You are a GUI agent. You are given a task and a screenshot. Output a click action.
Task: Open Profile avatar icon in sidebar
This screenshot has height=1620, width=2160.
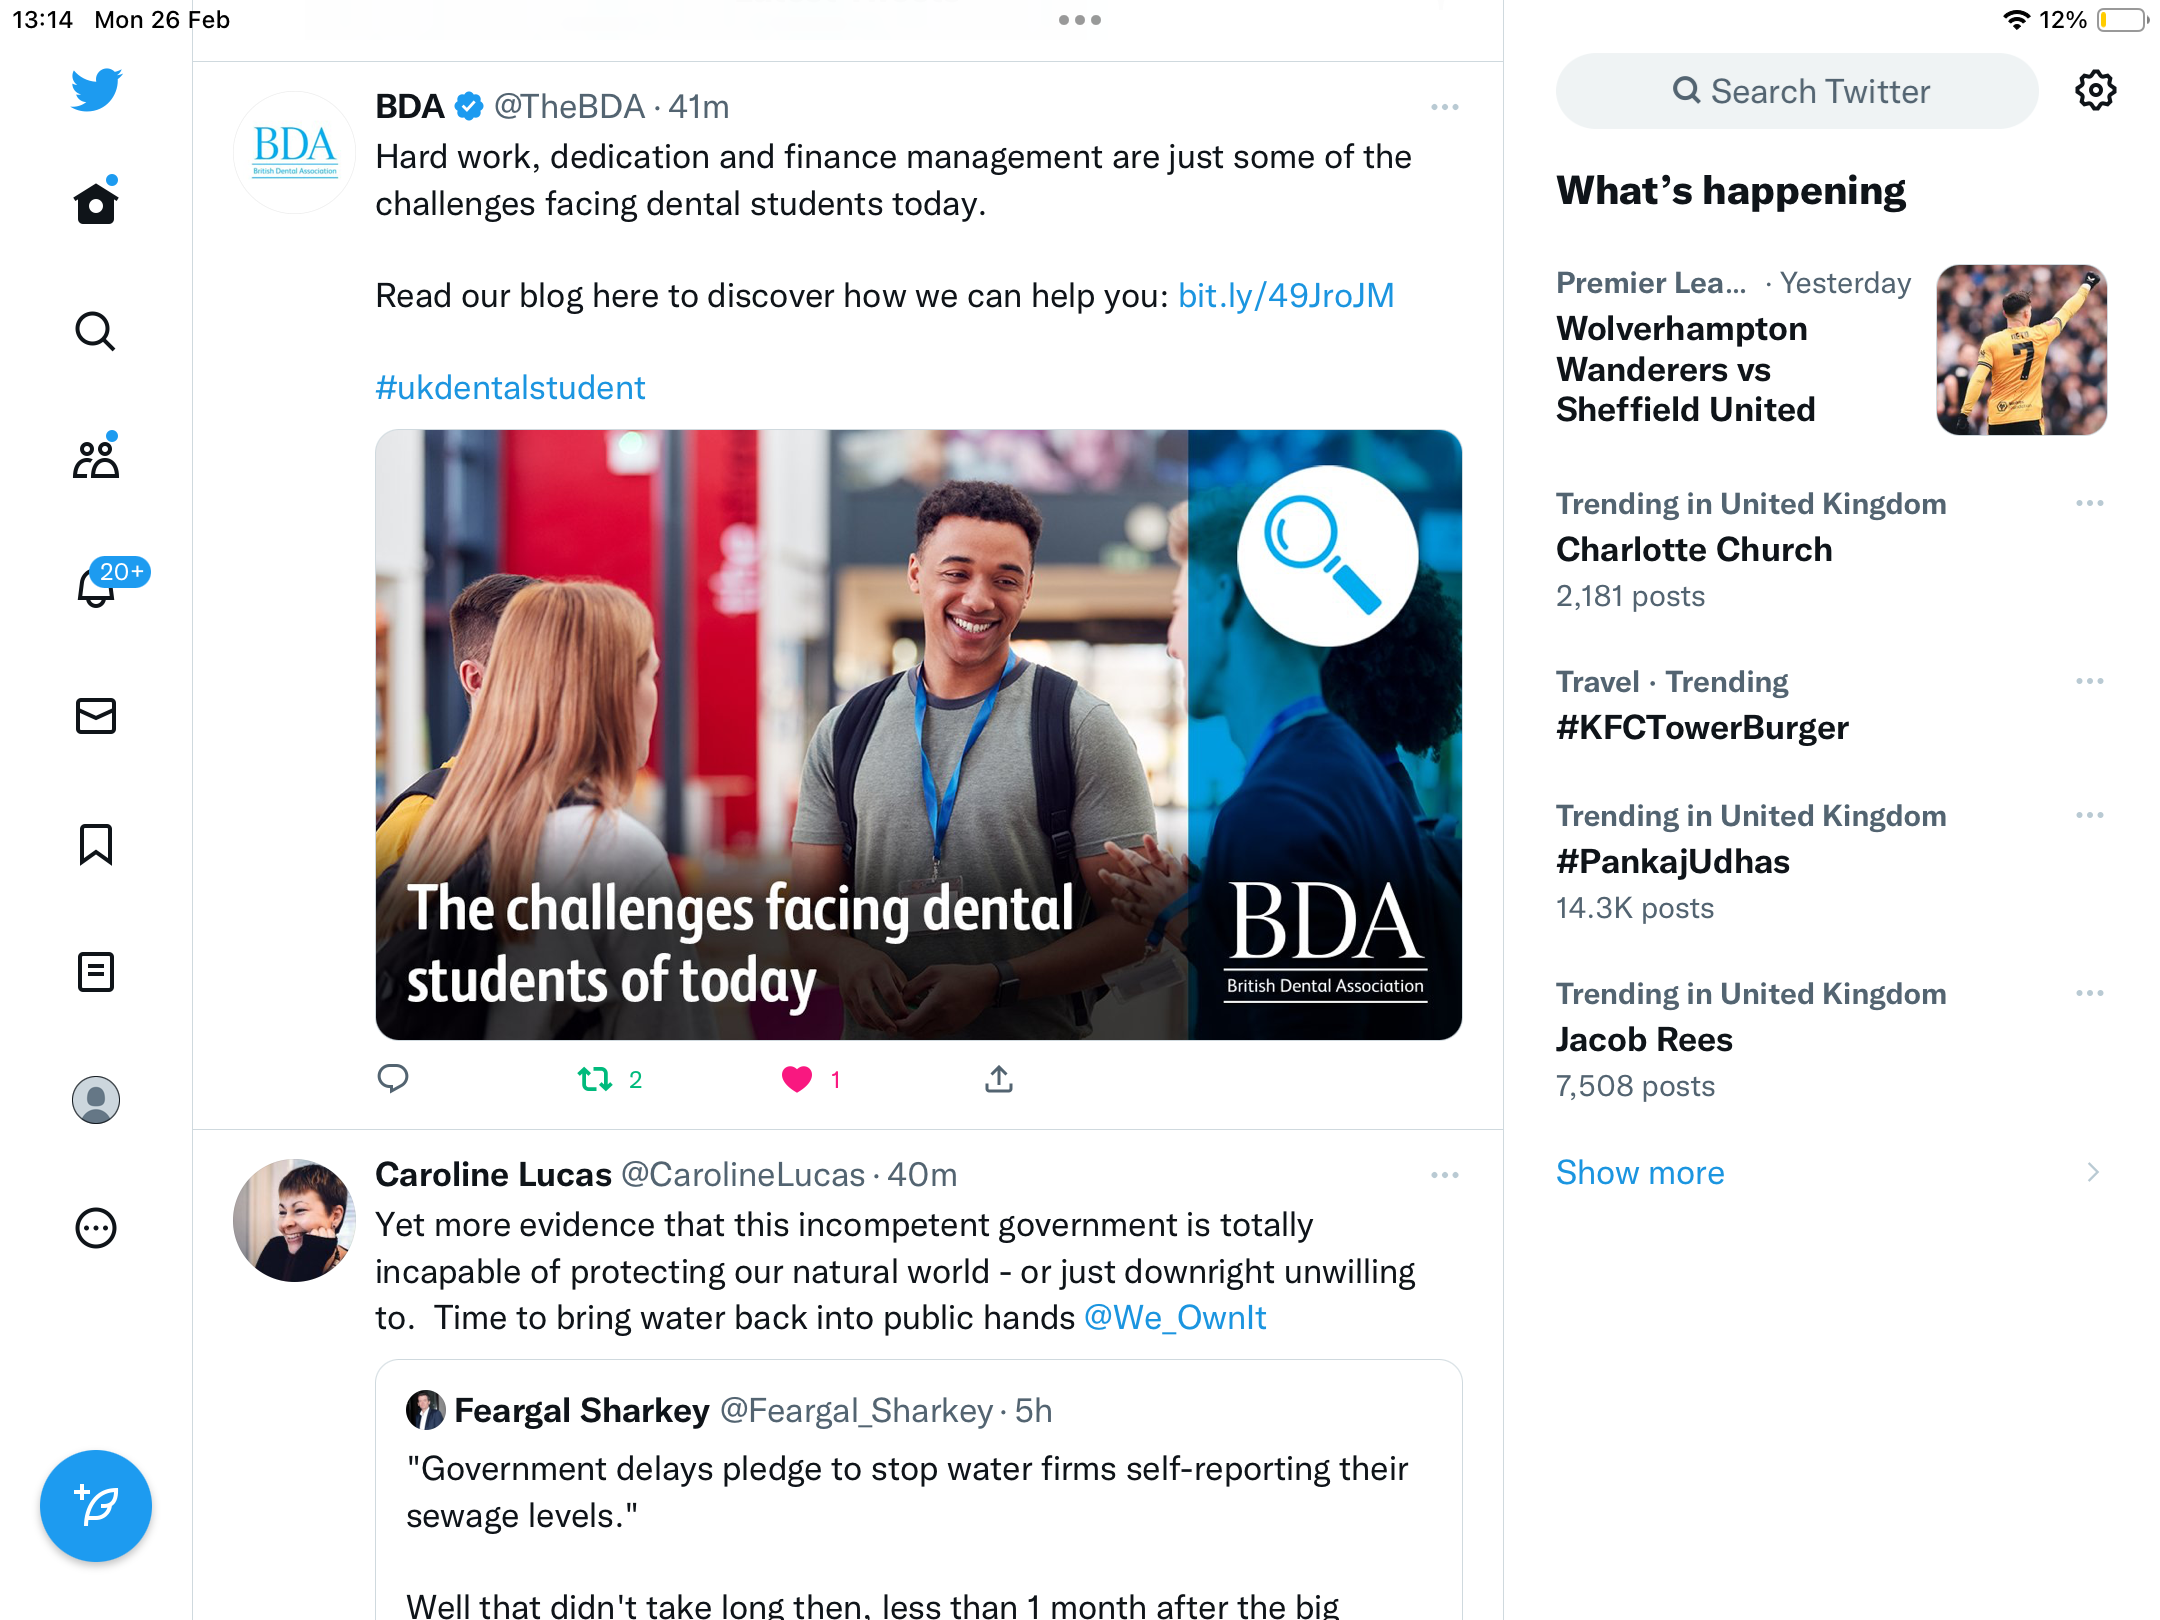pos(96,1100)
